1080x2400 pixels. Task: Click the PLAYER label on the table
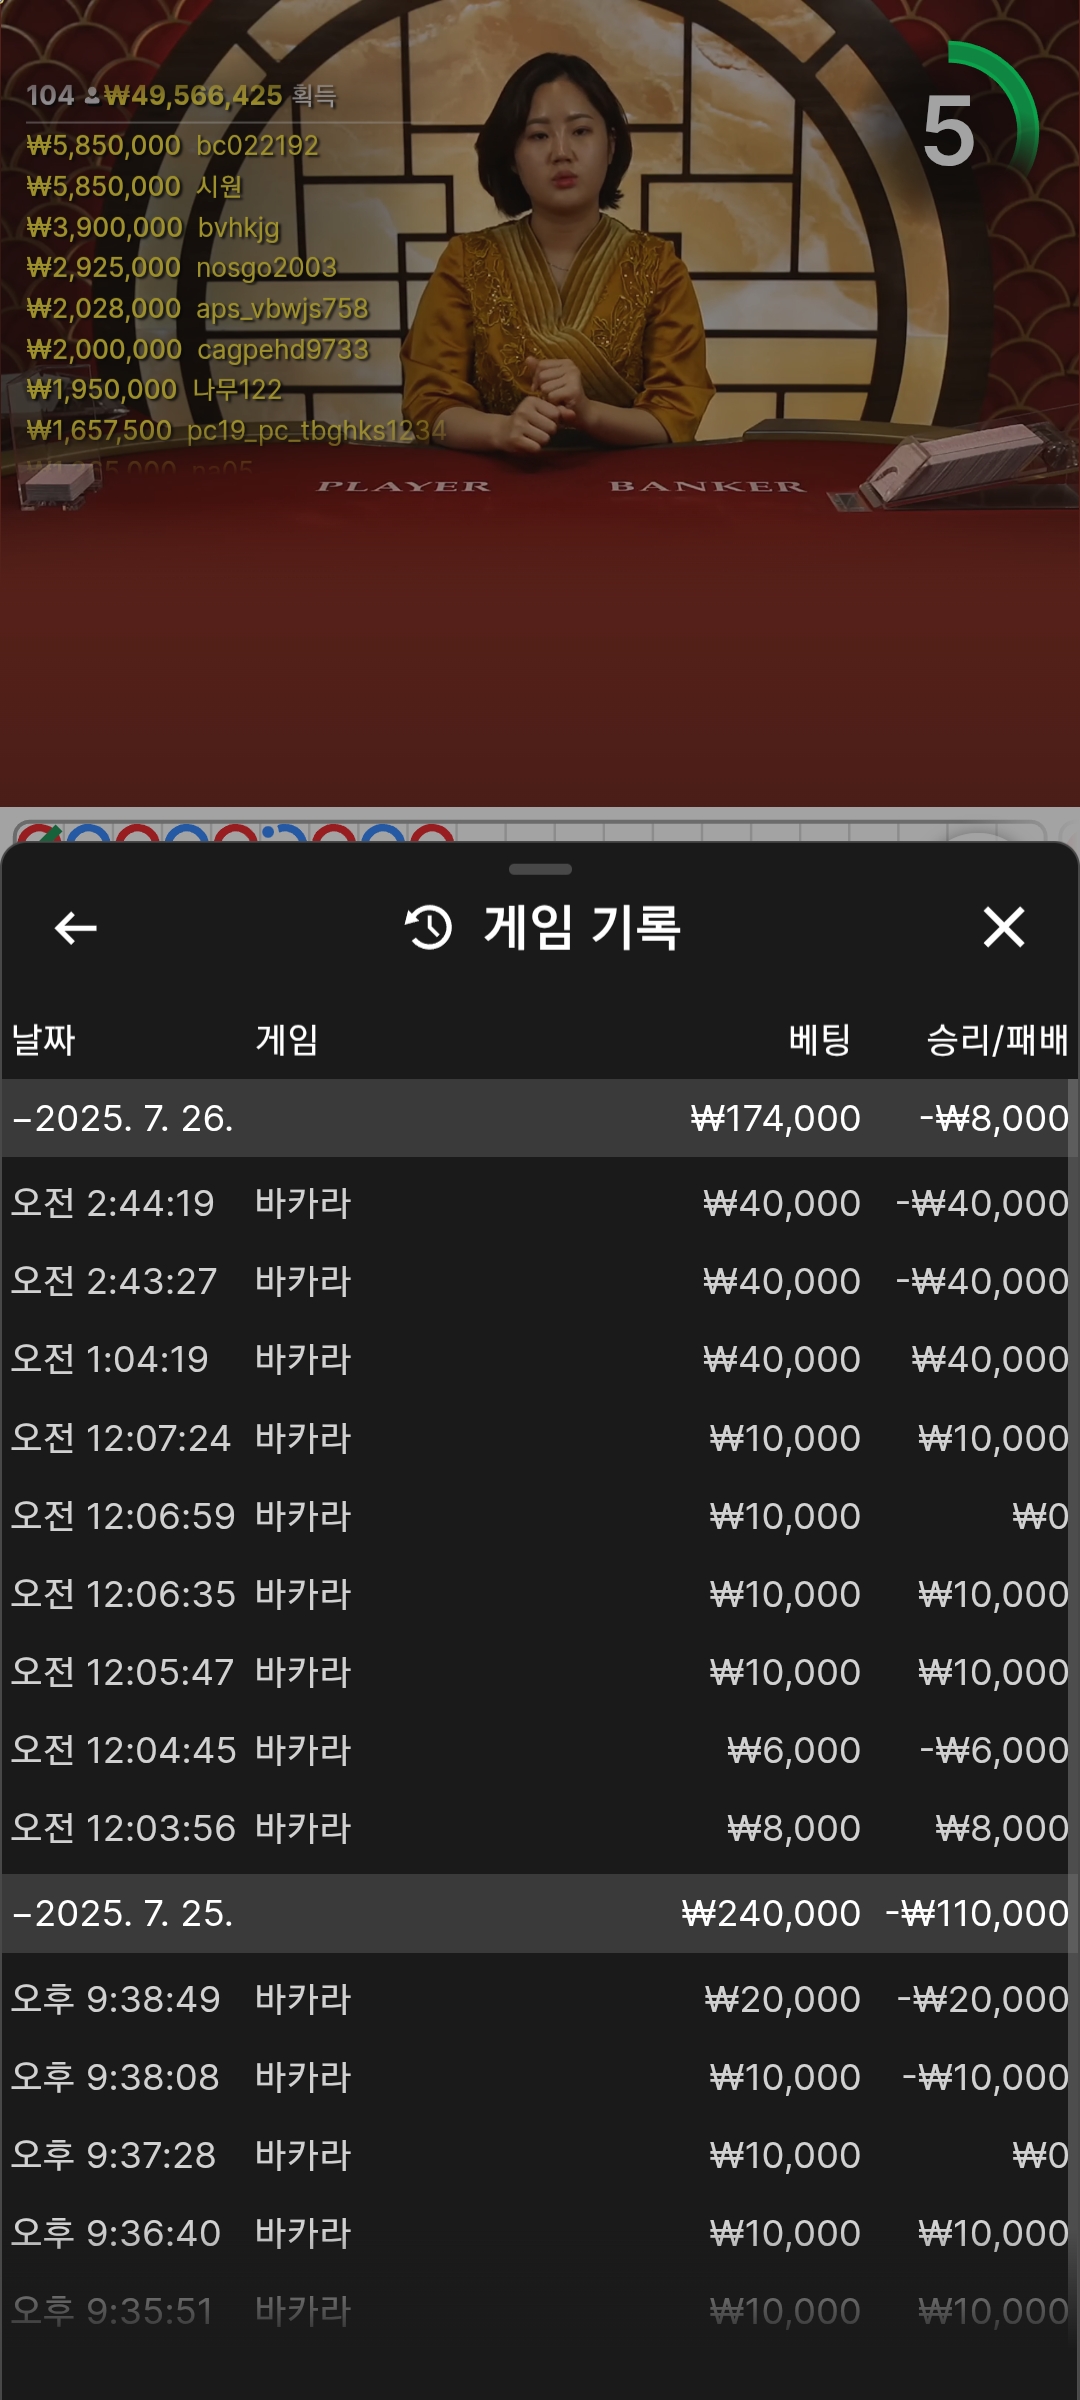pyautogui.click(x=403, y=487)
